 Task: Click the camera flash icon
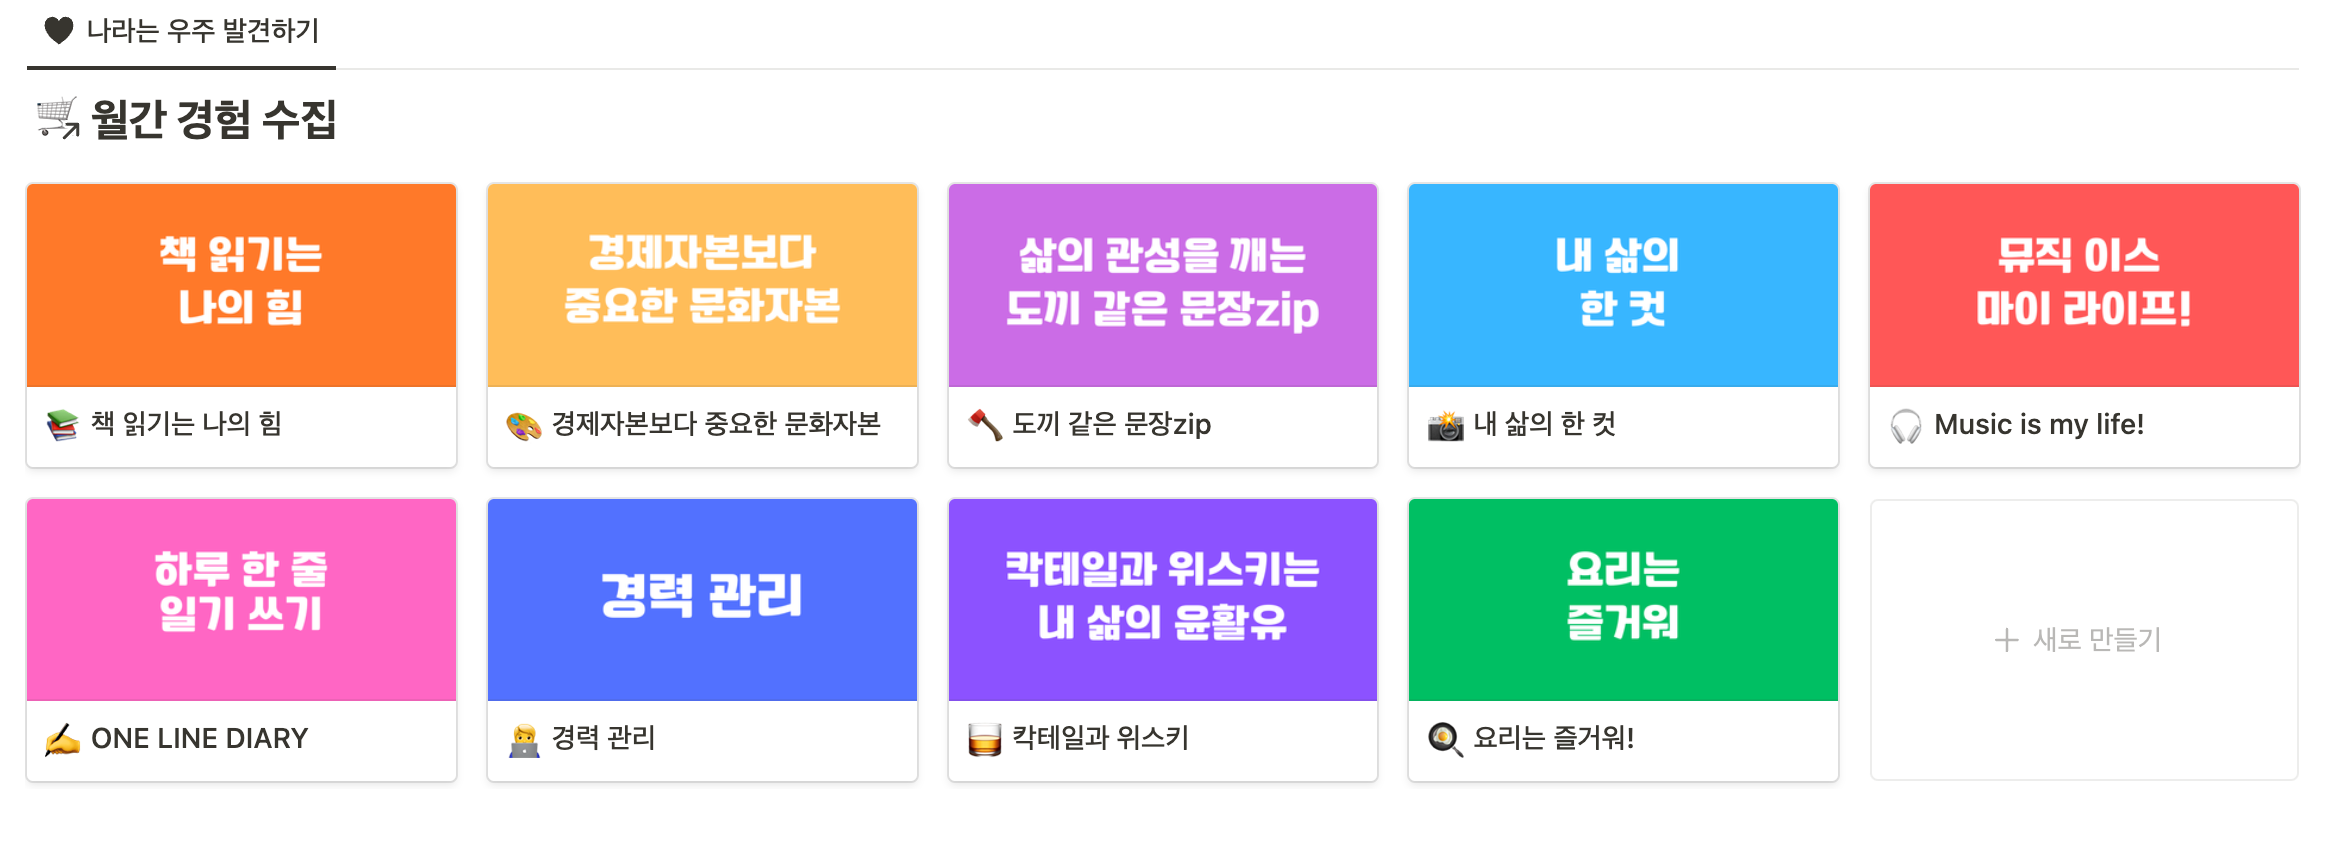click(x=1445, y=426)
